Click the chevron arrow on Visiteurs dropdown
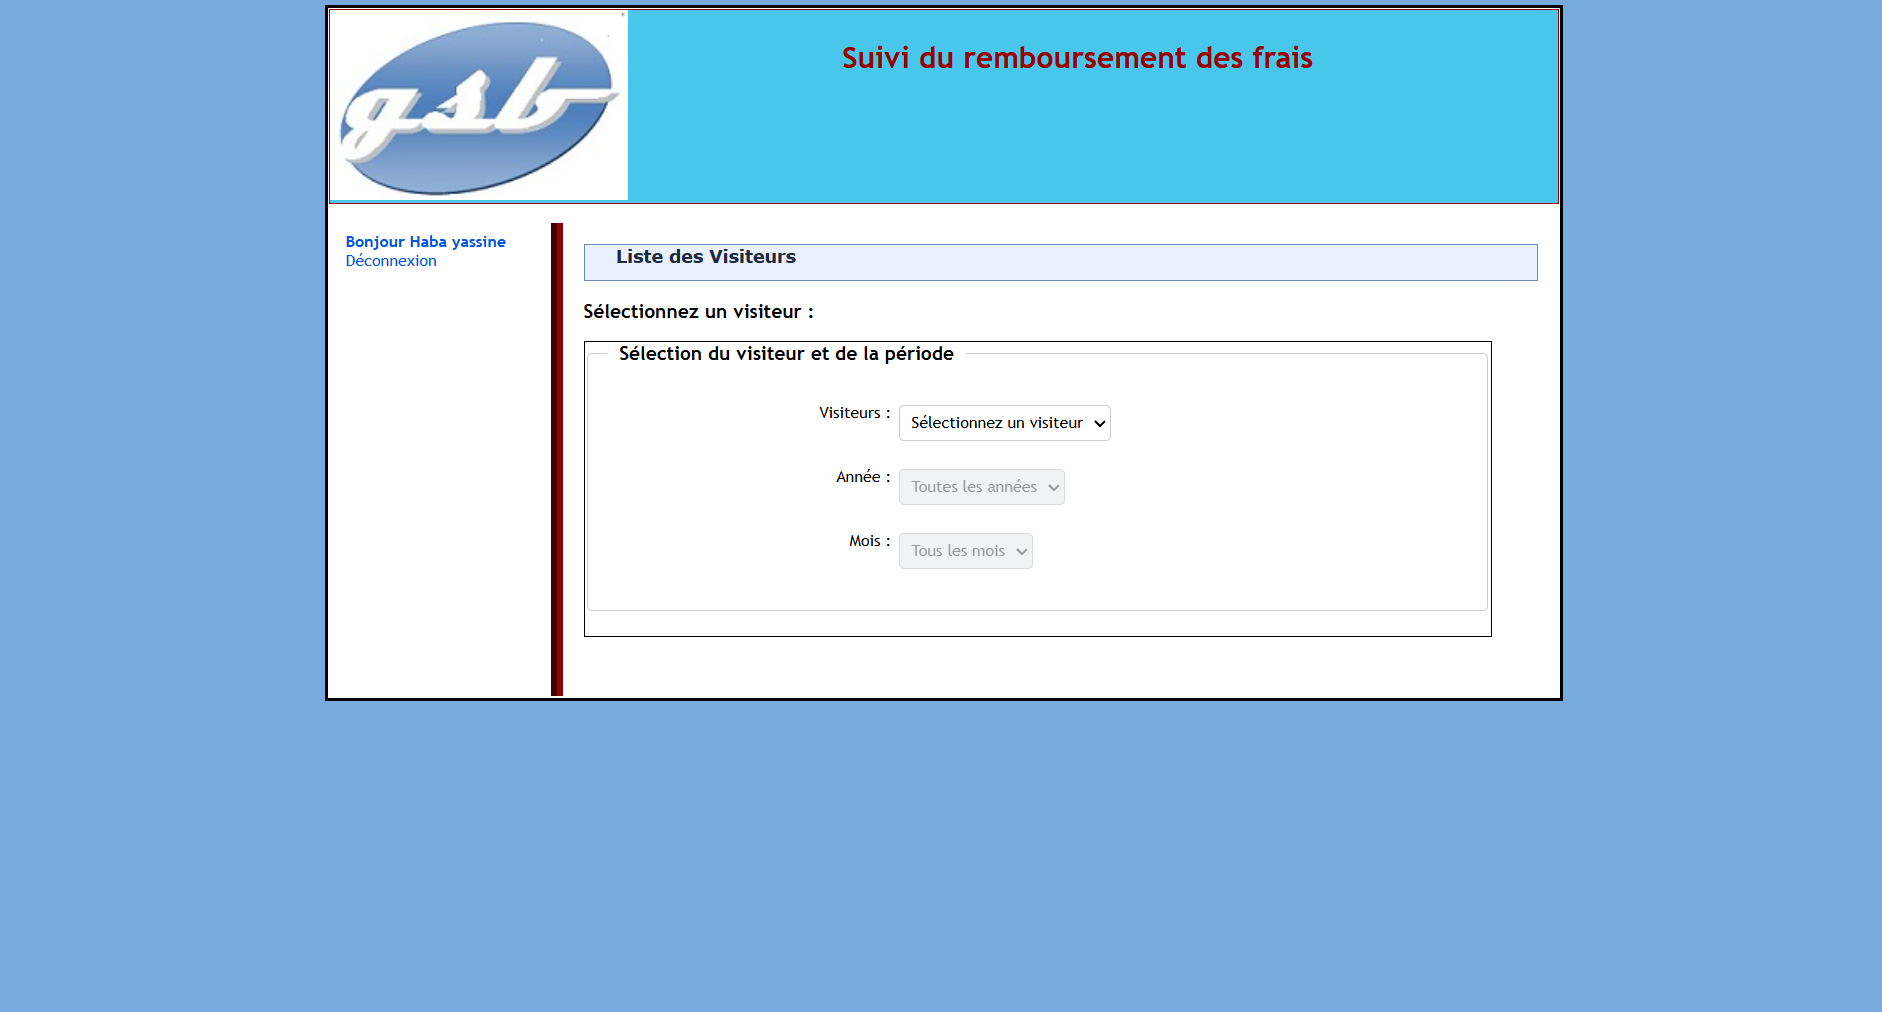 (1099, 424)
